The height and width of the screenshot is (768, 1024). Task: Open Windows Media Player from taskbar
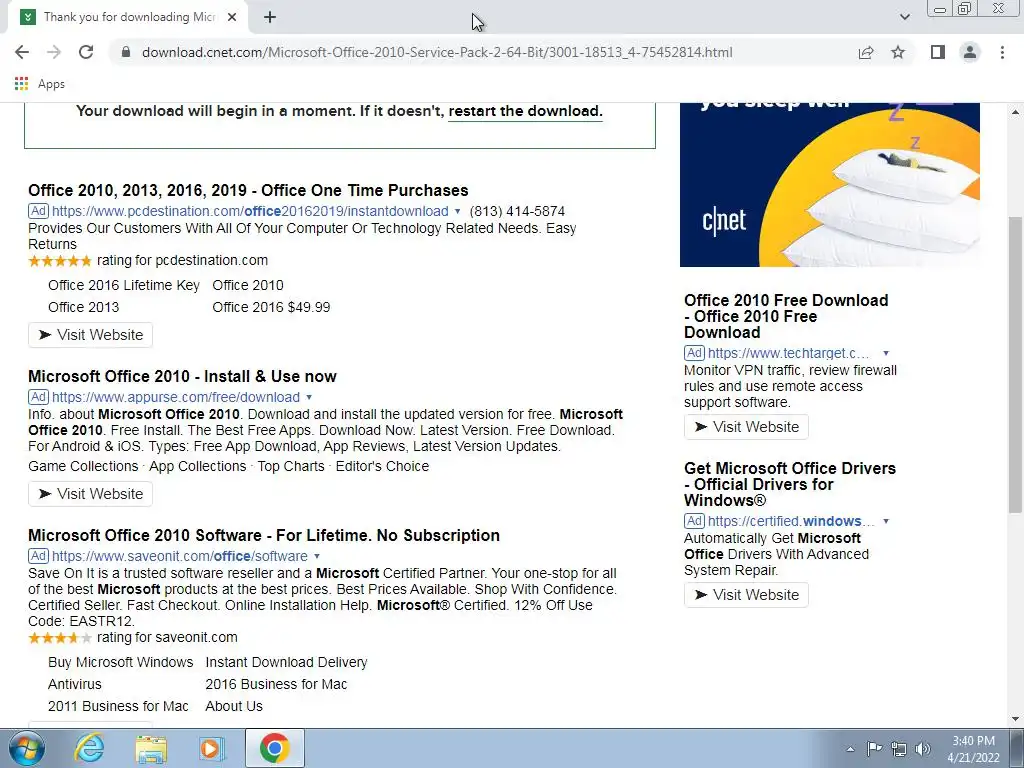(x=211, y=748)
